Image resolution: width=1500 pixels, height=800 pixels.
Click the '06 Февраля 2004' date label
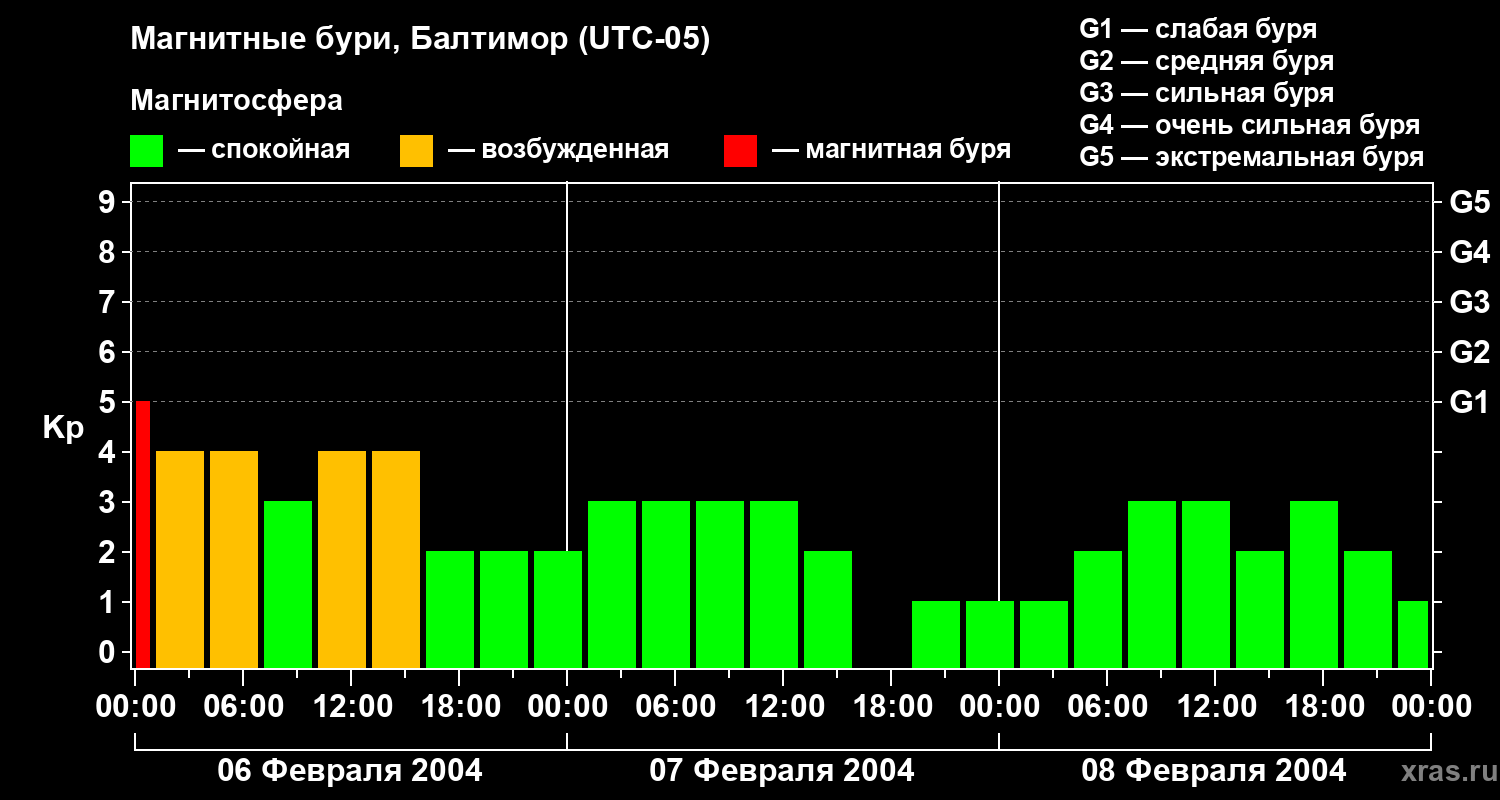[350, 771]
